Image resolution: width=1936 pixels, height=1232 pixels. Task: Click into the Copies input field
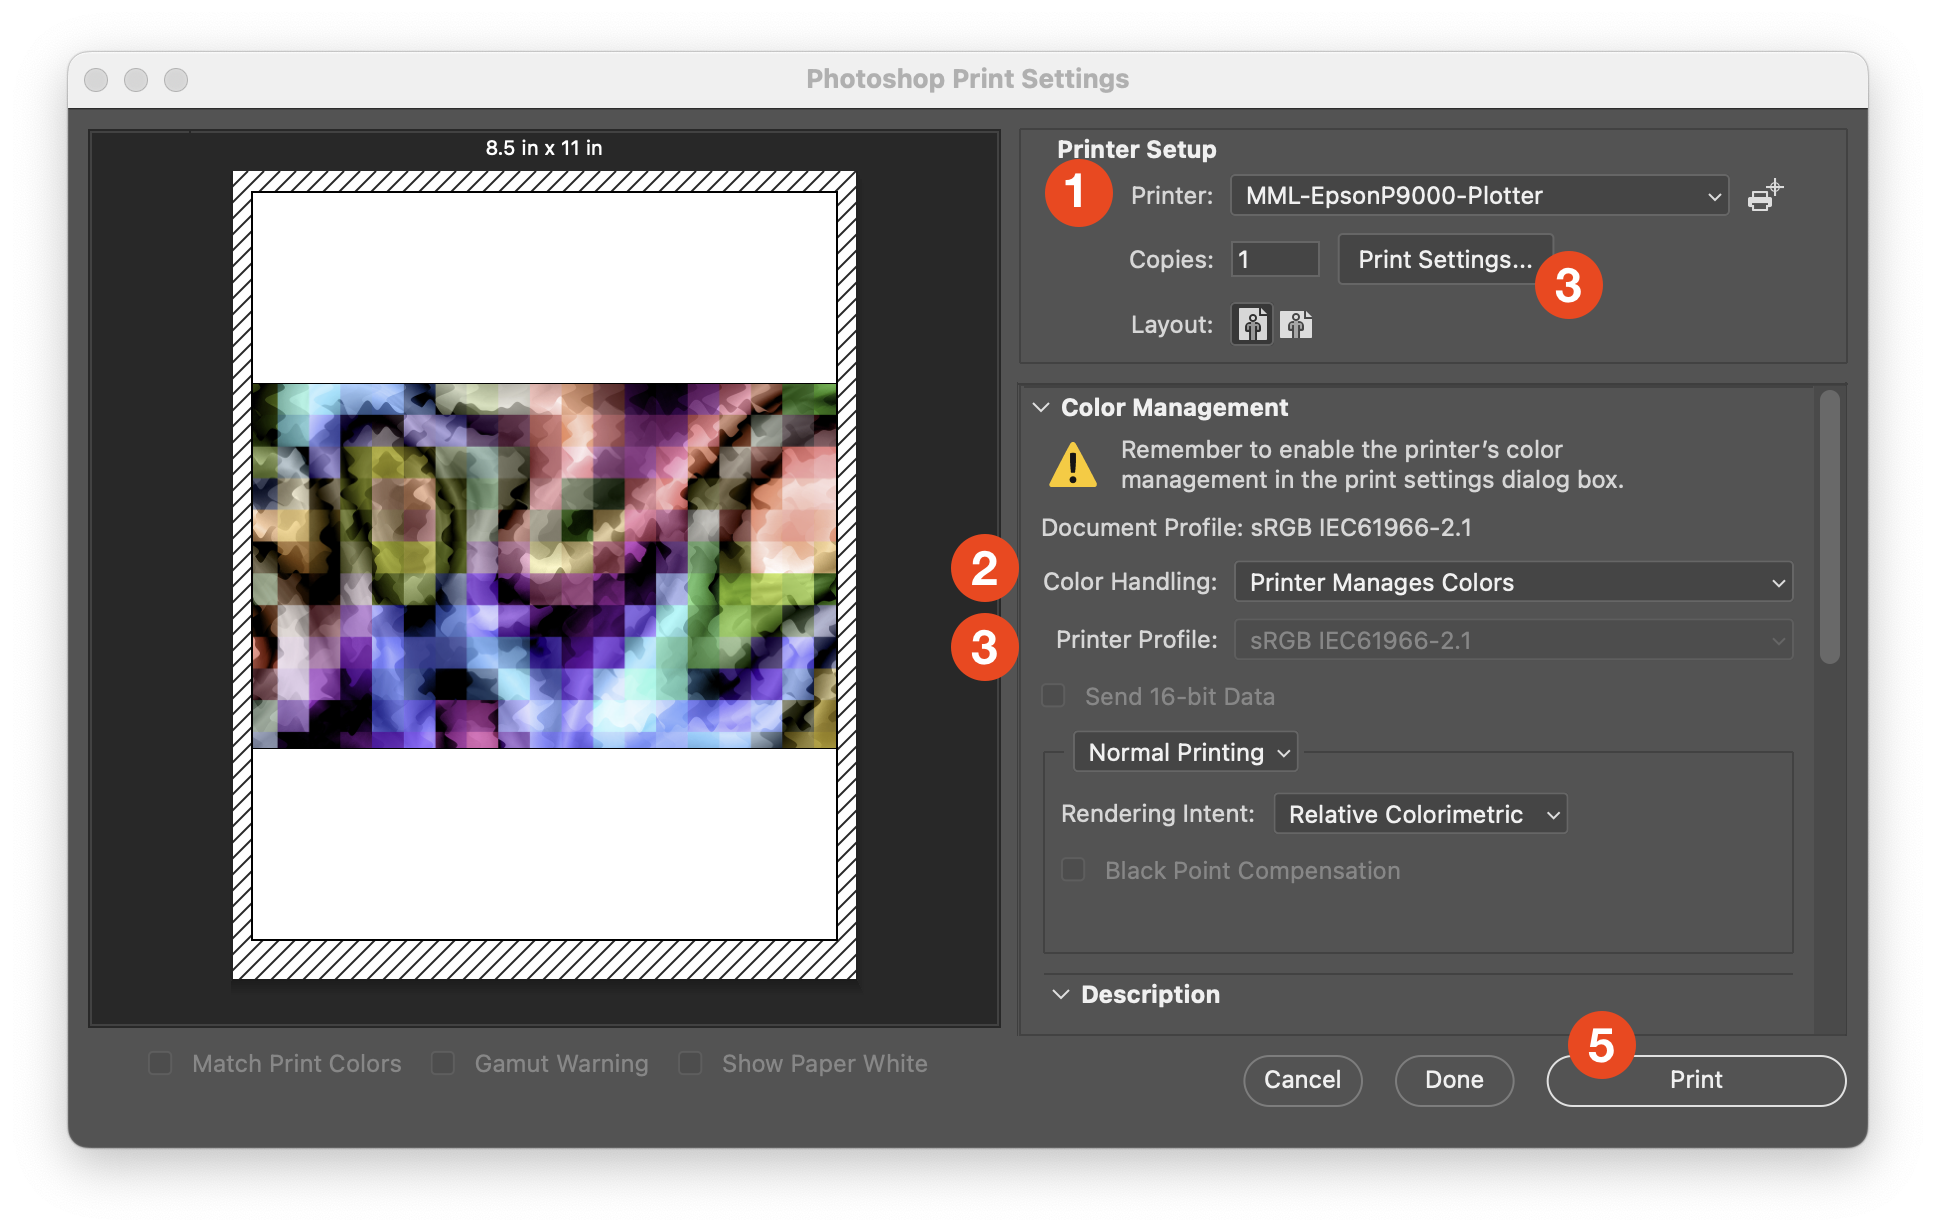click(1275, 260)
